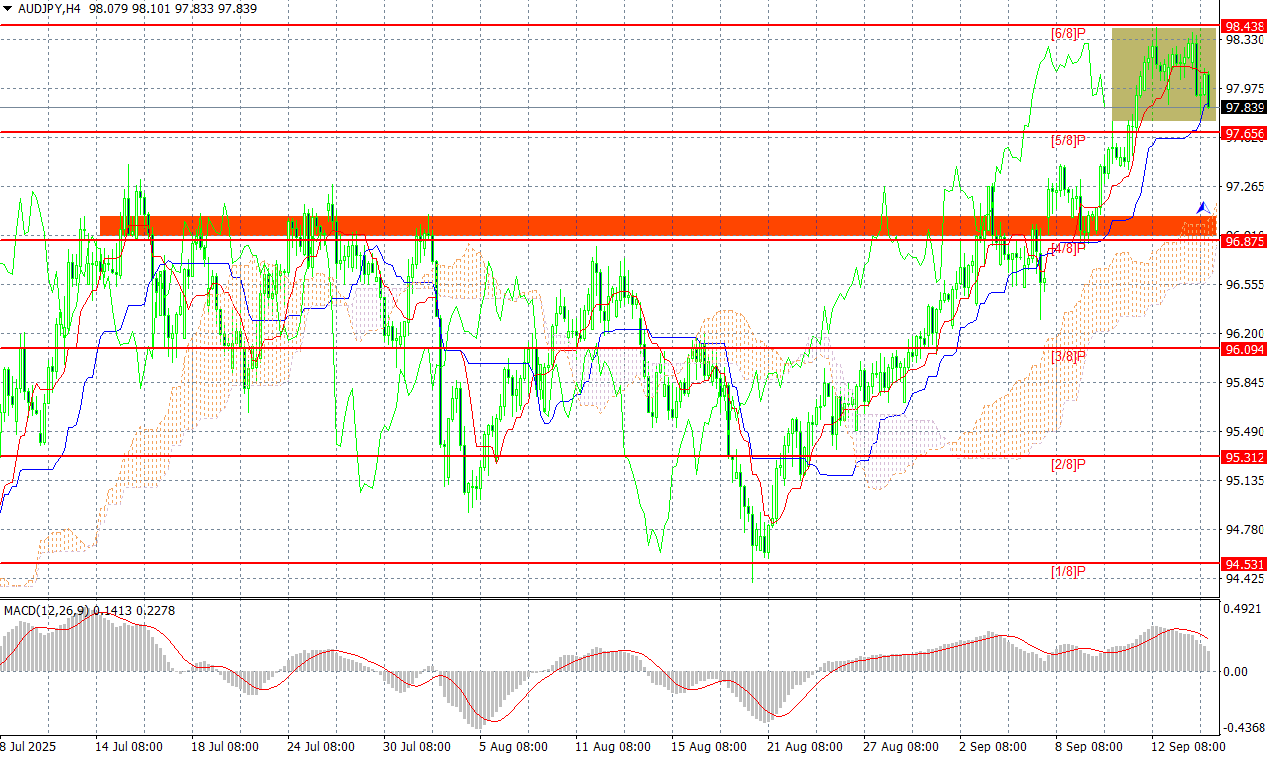Click the red 94.531 price label
Image resolution: width=1267 pixels, height=757 pixels.
[x=1243, y=565]
